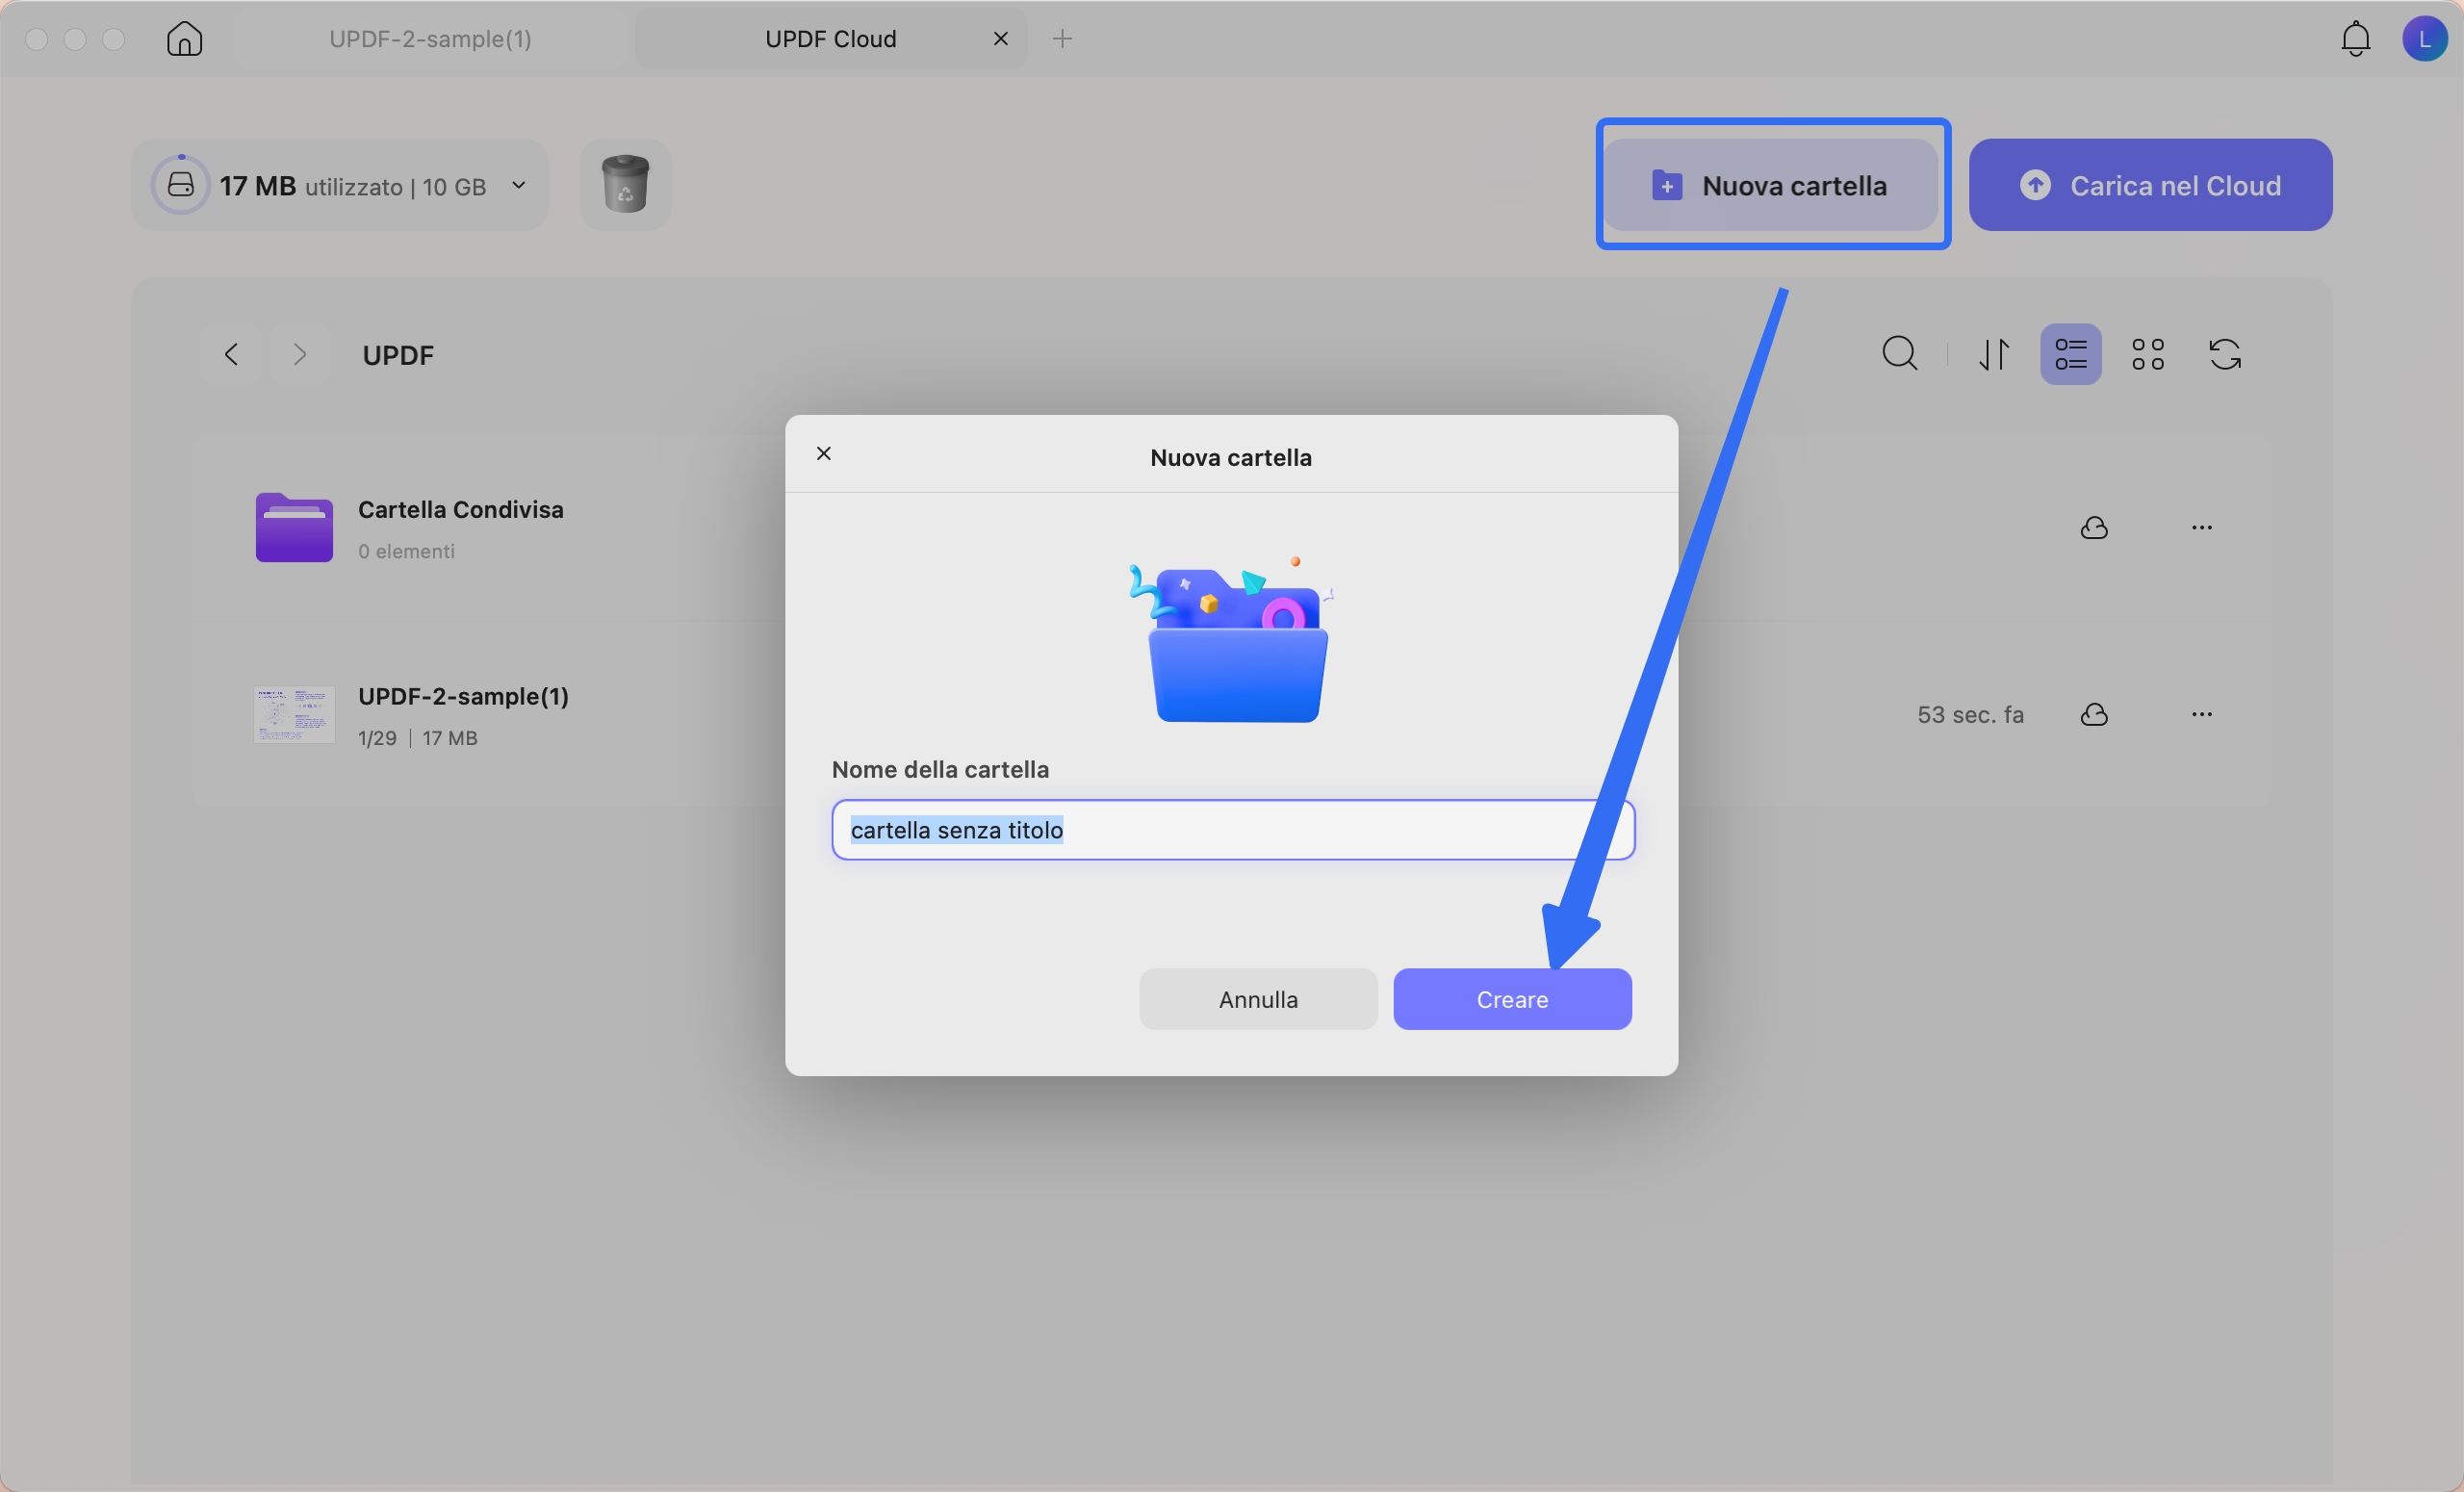Viewport: 2464px width, 1492px height.
Task: Click the UPDF-2-sample(1) file name
Action: [x=463, y=696]
